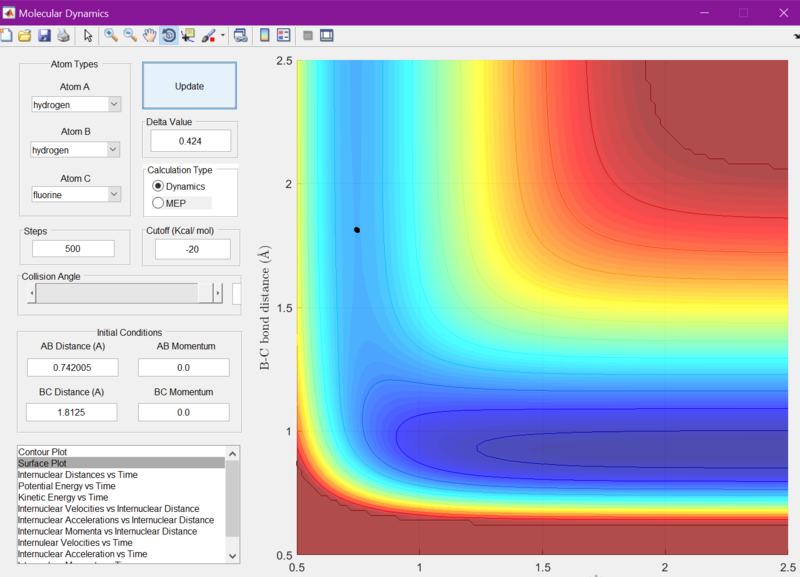Click the Delta Value input field
The height and width of the screenshot is (577, 800).
point(190,141)
